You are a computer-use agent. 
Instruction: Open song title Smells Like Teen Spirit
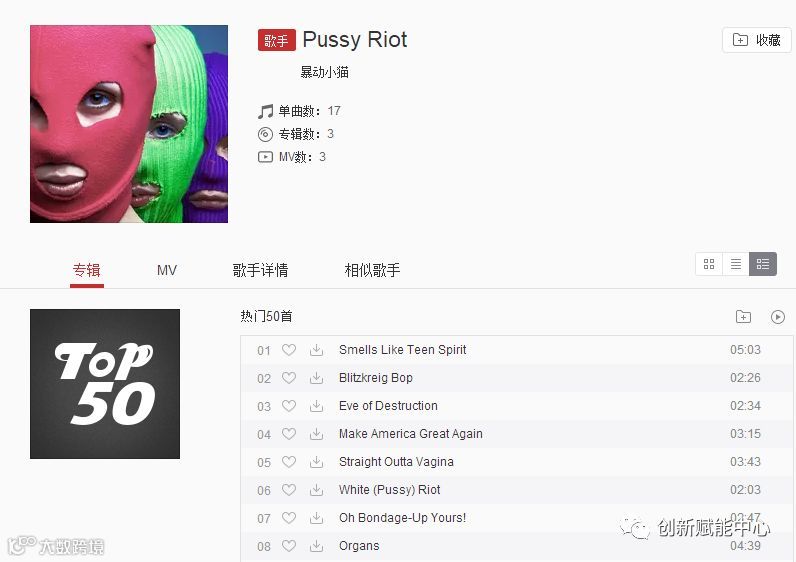pyautogui.click(x=403, y=350)
